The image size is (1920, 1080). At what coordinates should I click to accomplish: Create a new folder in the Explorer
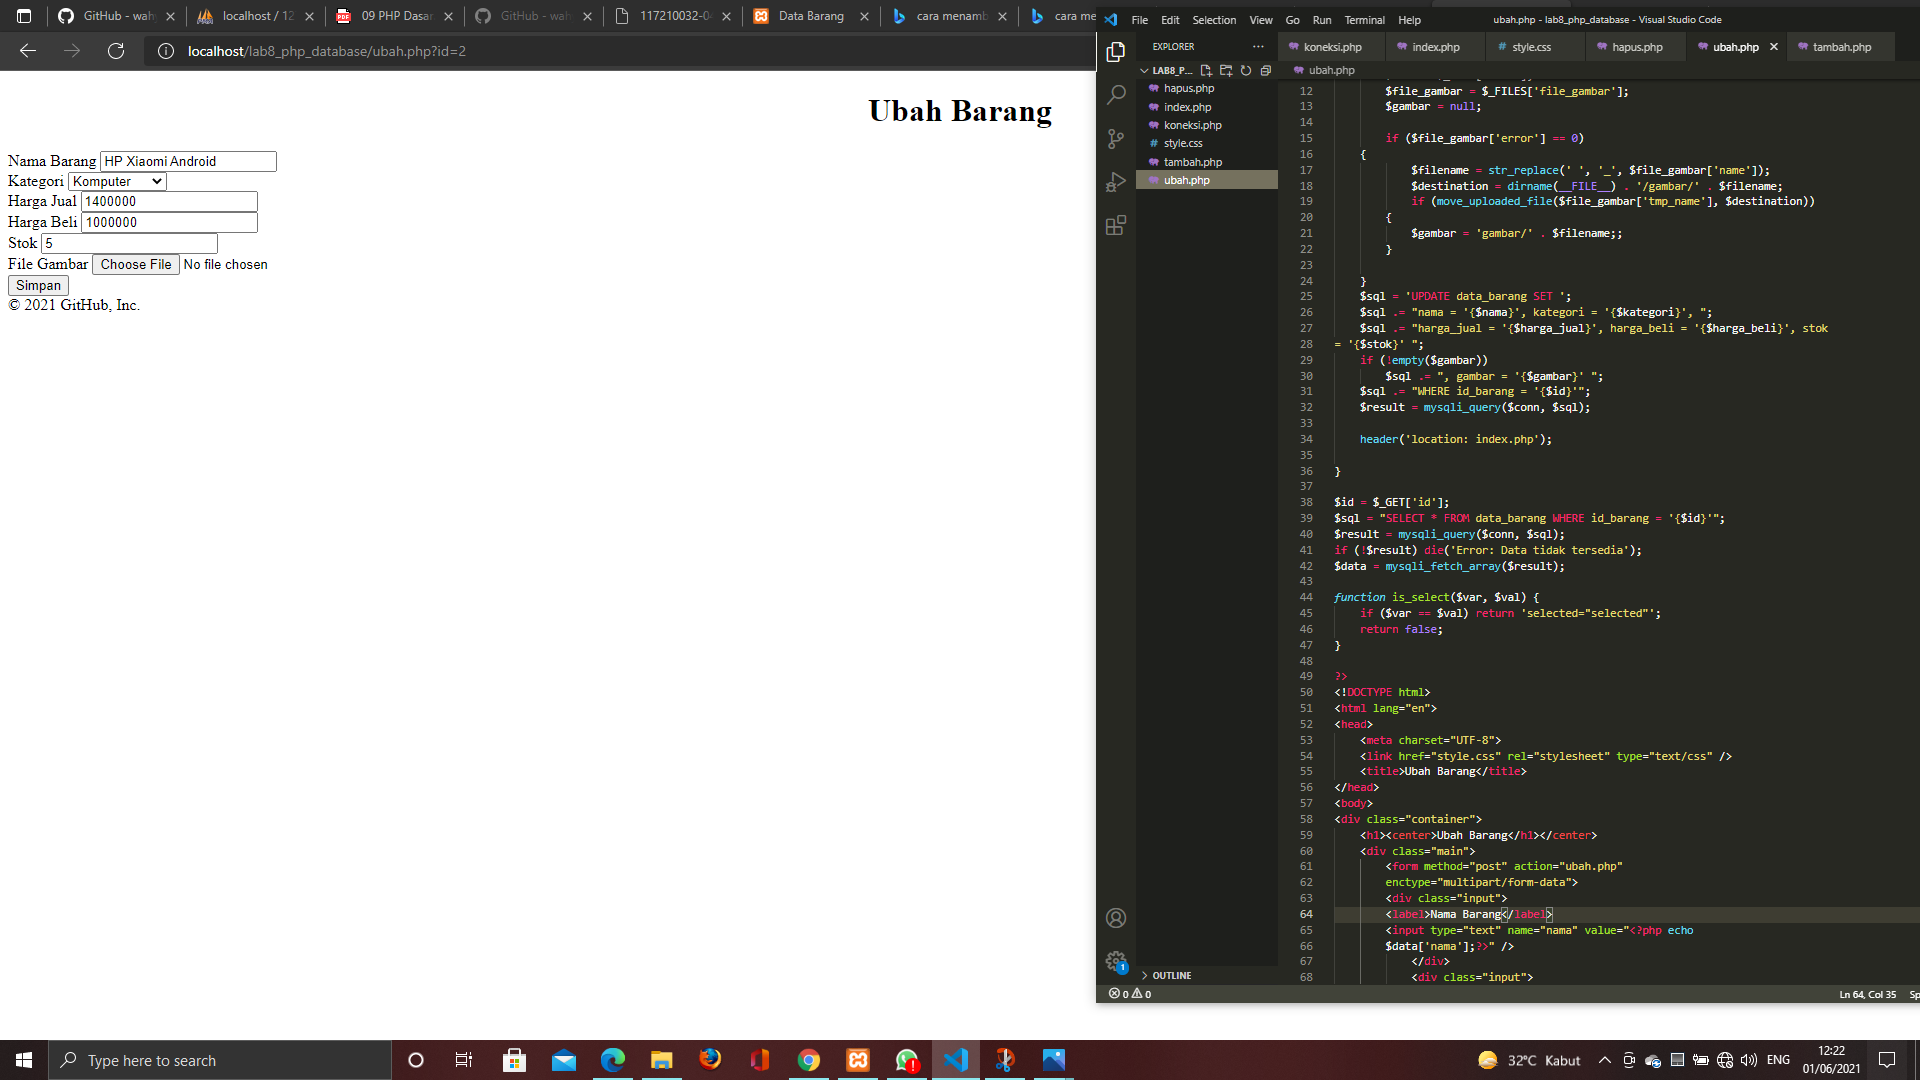click(x=1226, y=70)
